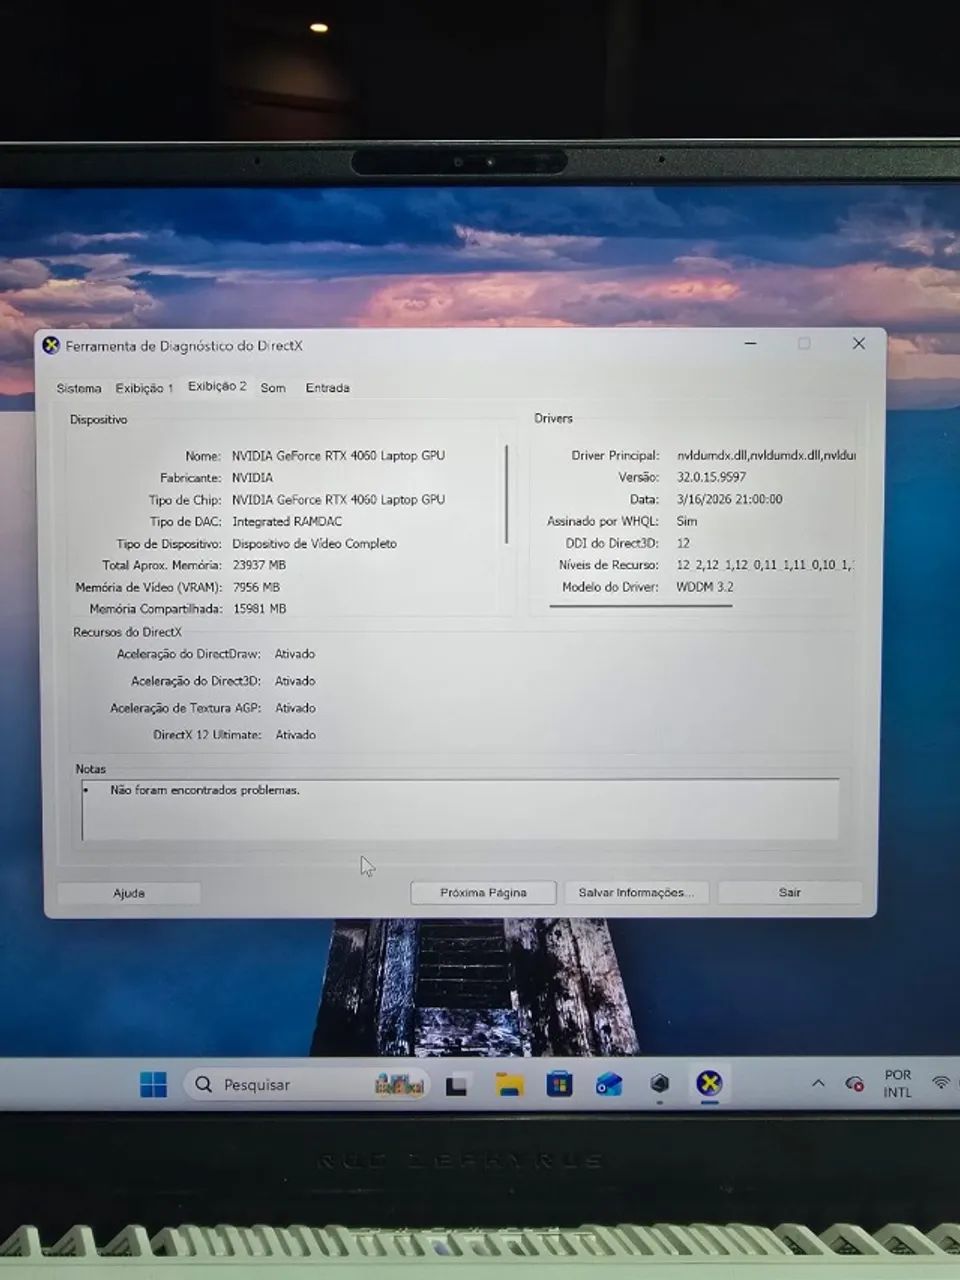The width and height of the screenshot is (960, 1280).
Task: Click Salvar Informações button
Action: click(x=636, y=893)
